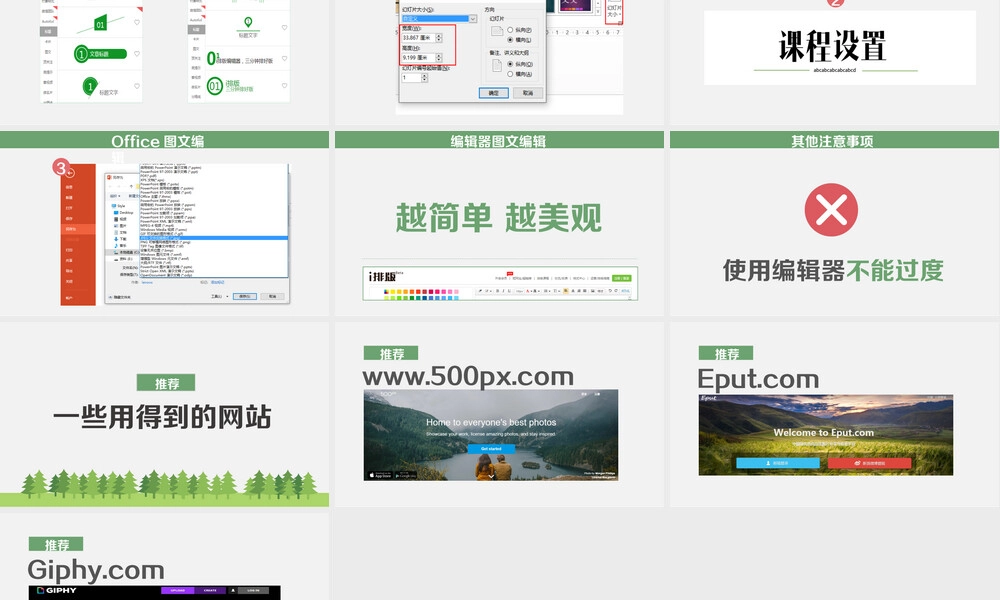This screenshot has height=600, width=1000.
Task: Click the Save button in Save As dialog
Action: [245, 296]
